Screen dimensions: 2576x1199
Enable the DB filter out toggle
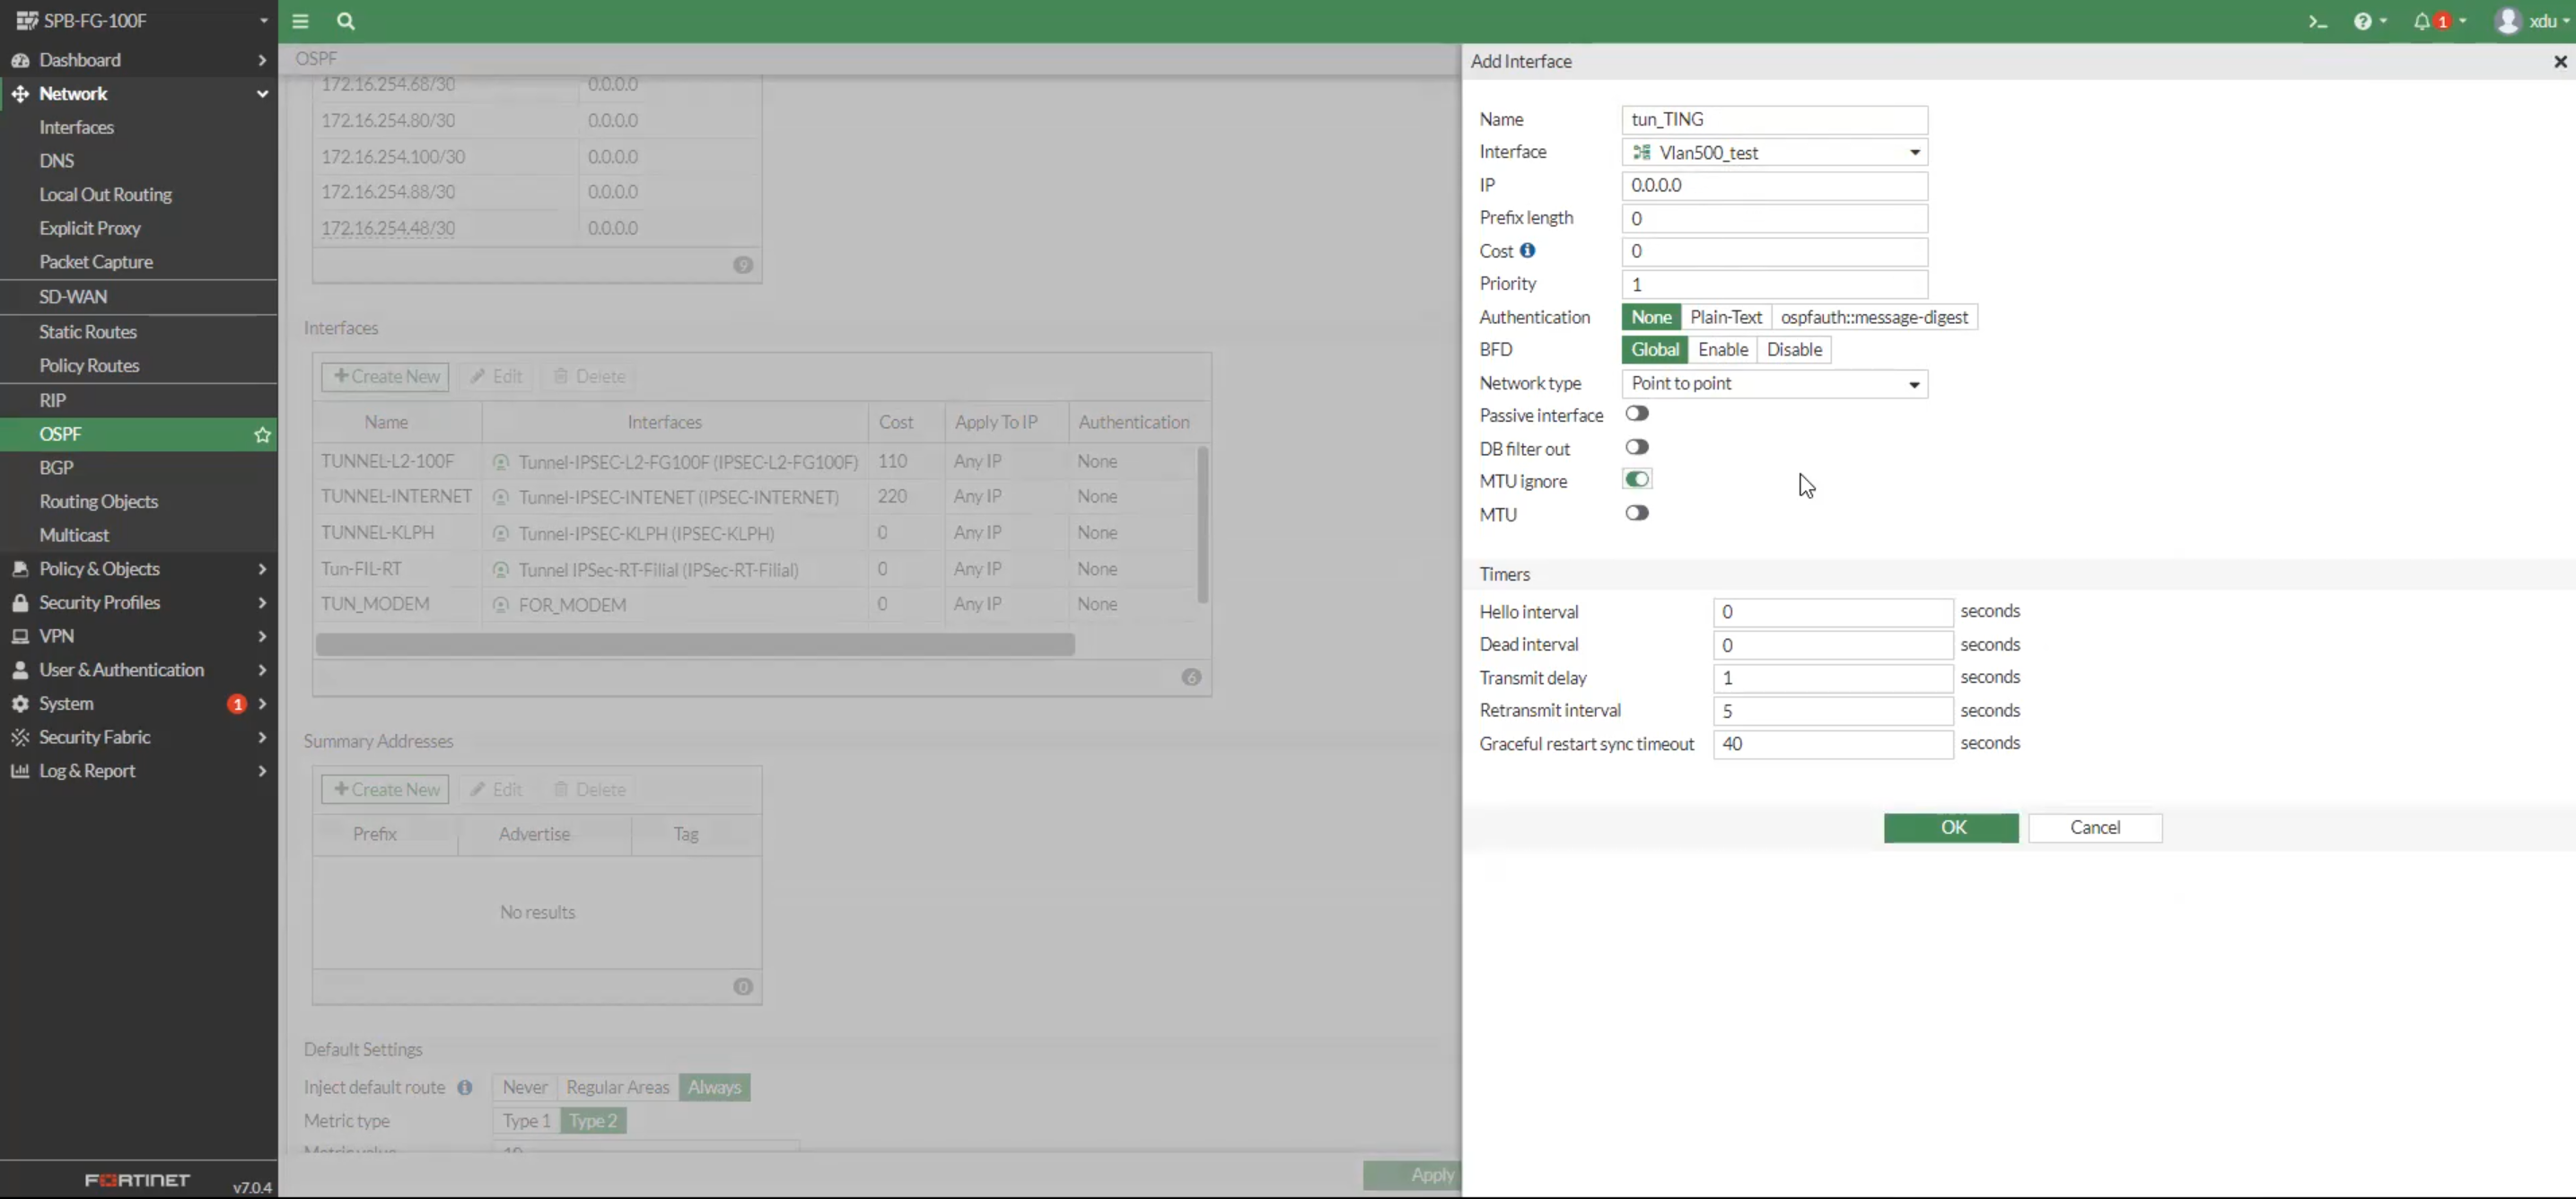[1636, 447]
